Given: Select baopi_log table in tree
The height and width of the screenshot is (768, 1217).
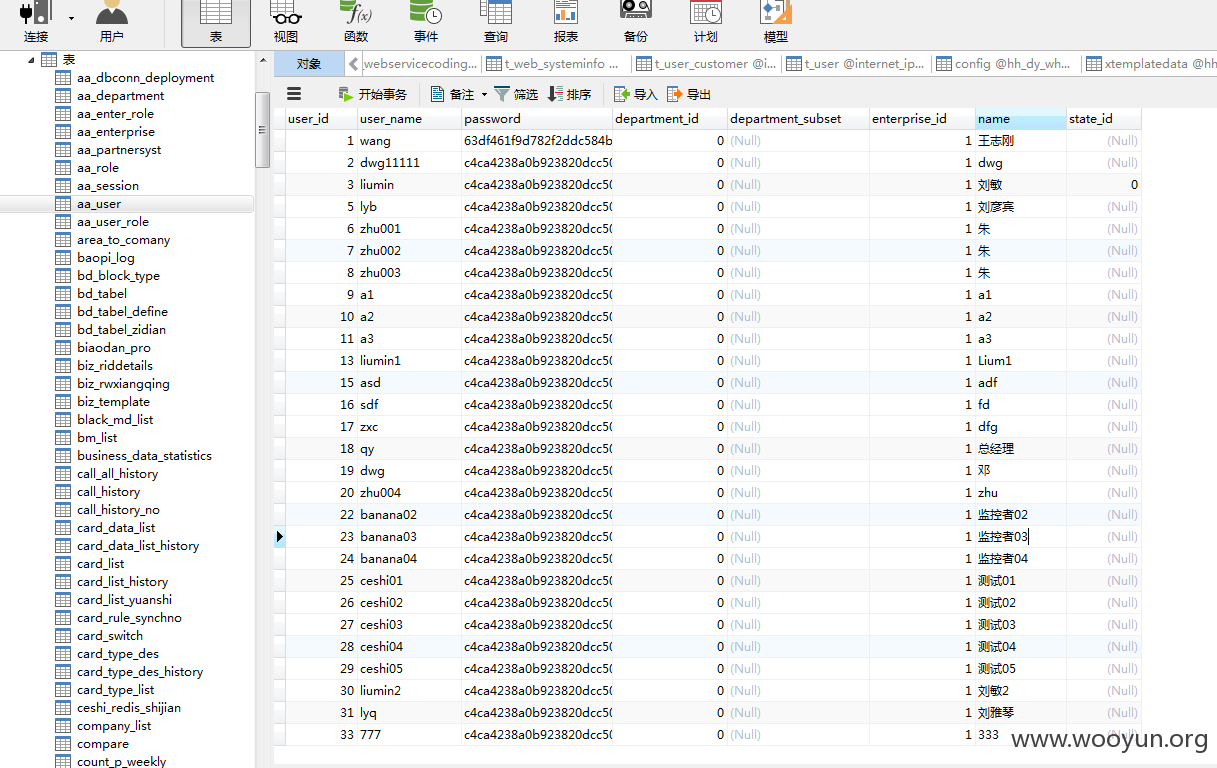Looking at the screenshot, I should point(105,258).
